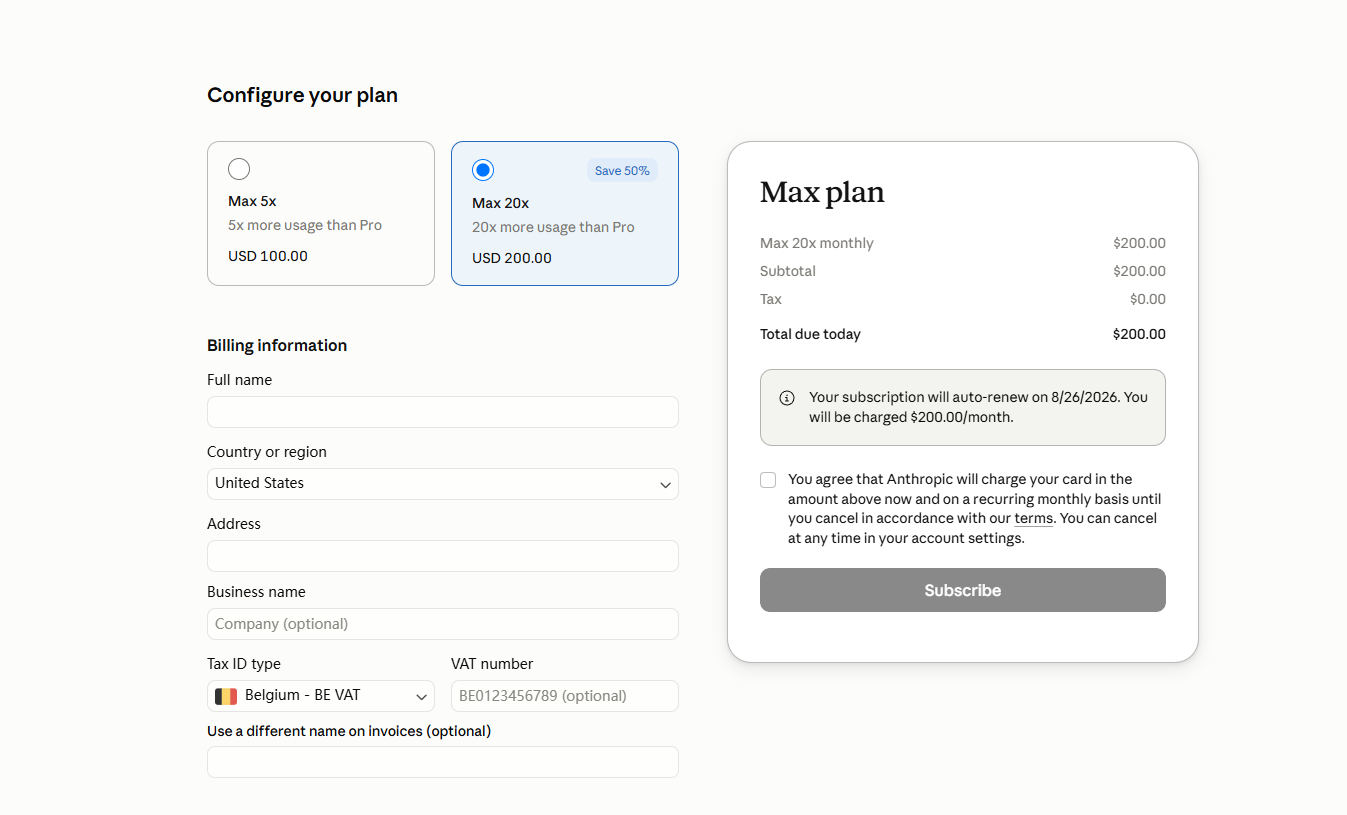This screenshot has height=815, width=1347.
Task: Choose the Max 5x plan card
Action: pyautogui.click(x=321, y=213)
